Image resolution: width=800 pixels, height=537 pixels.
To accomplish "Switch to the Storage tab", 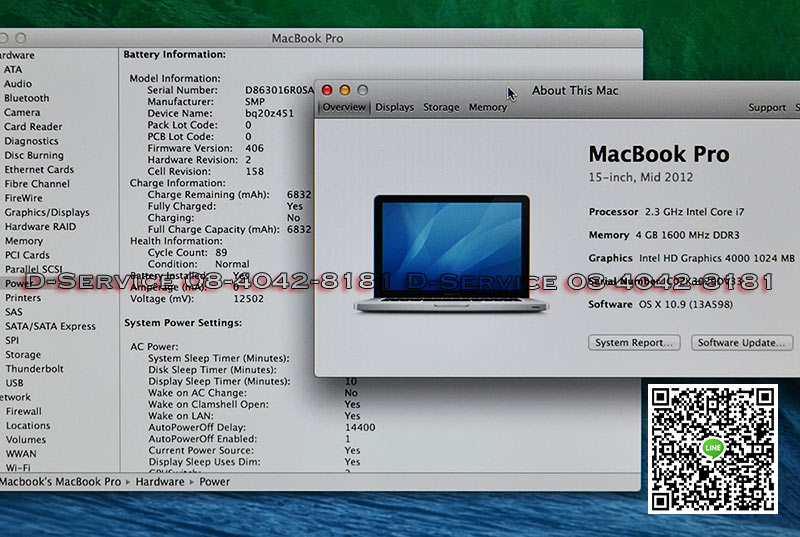I will click(441, 107).
